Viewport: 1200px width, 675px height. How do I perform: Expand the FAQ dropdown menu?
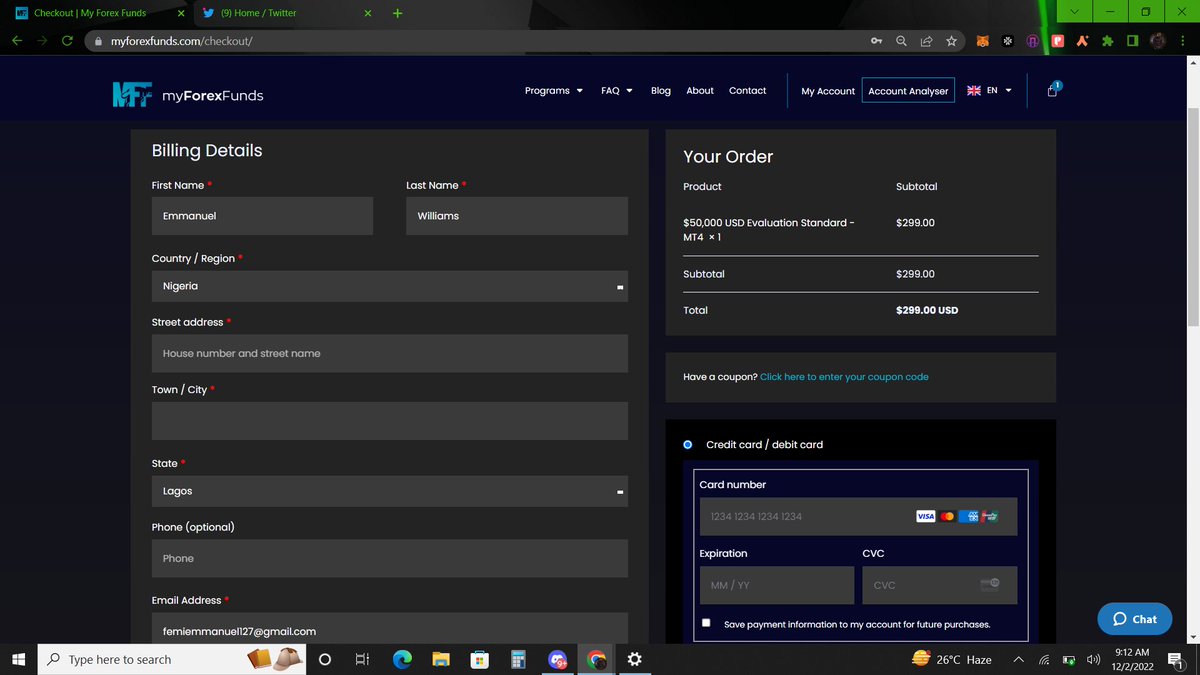coord(617,91)
